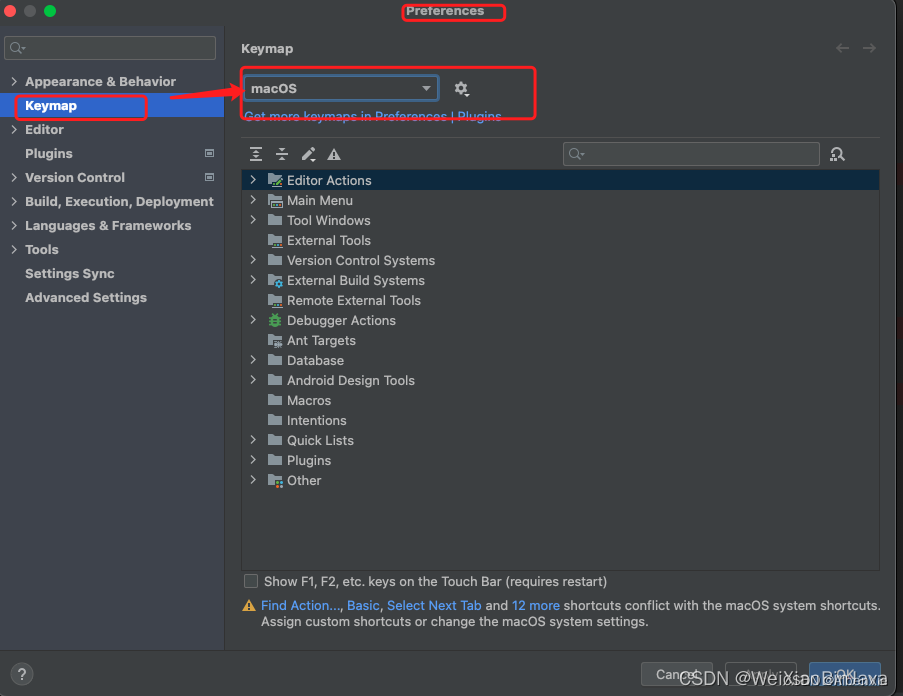Click project-level icon beside Plugins
Viewport: 903px width, 696px height.
(210, 153)
